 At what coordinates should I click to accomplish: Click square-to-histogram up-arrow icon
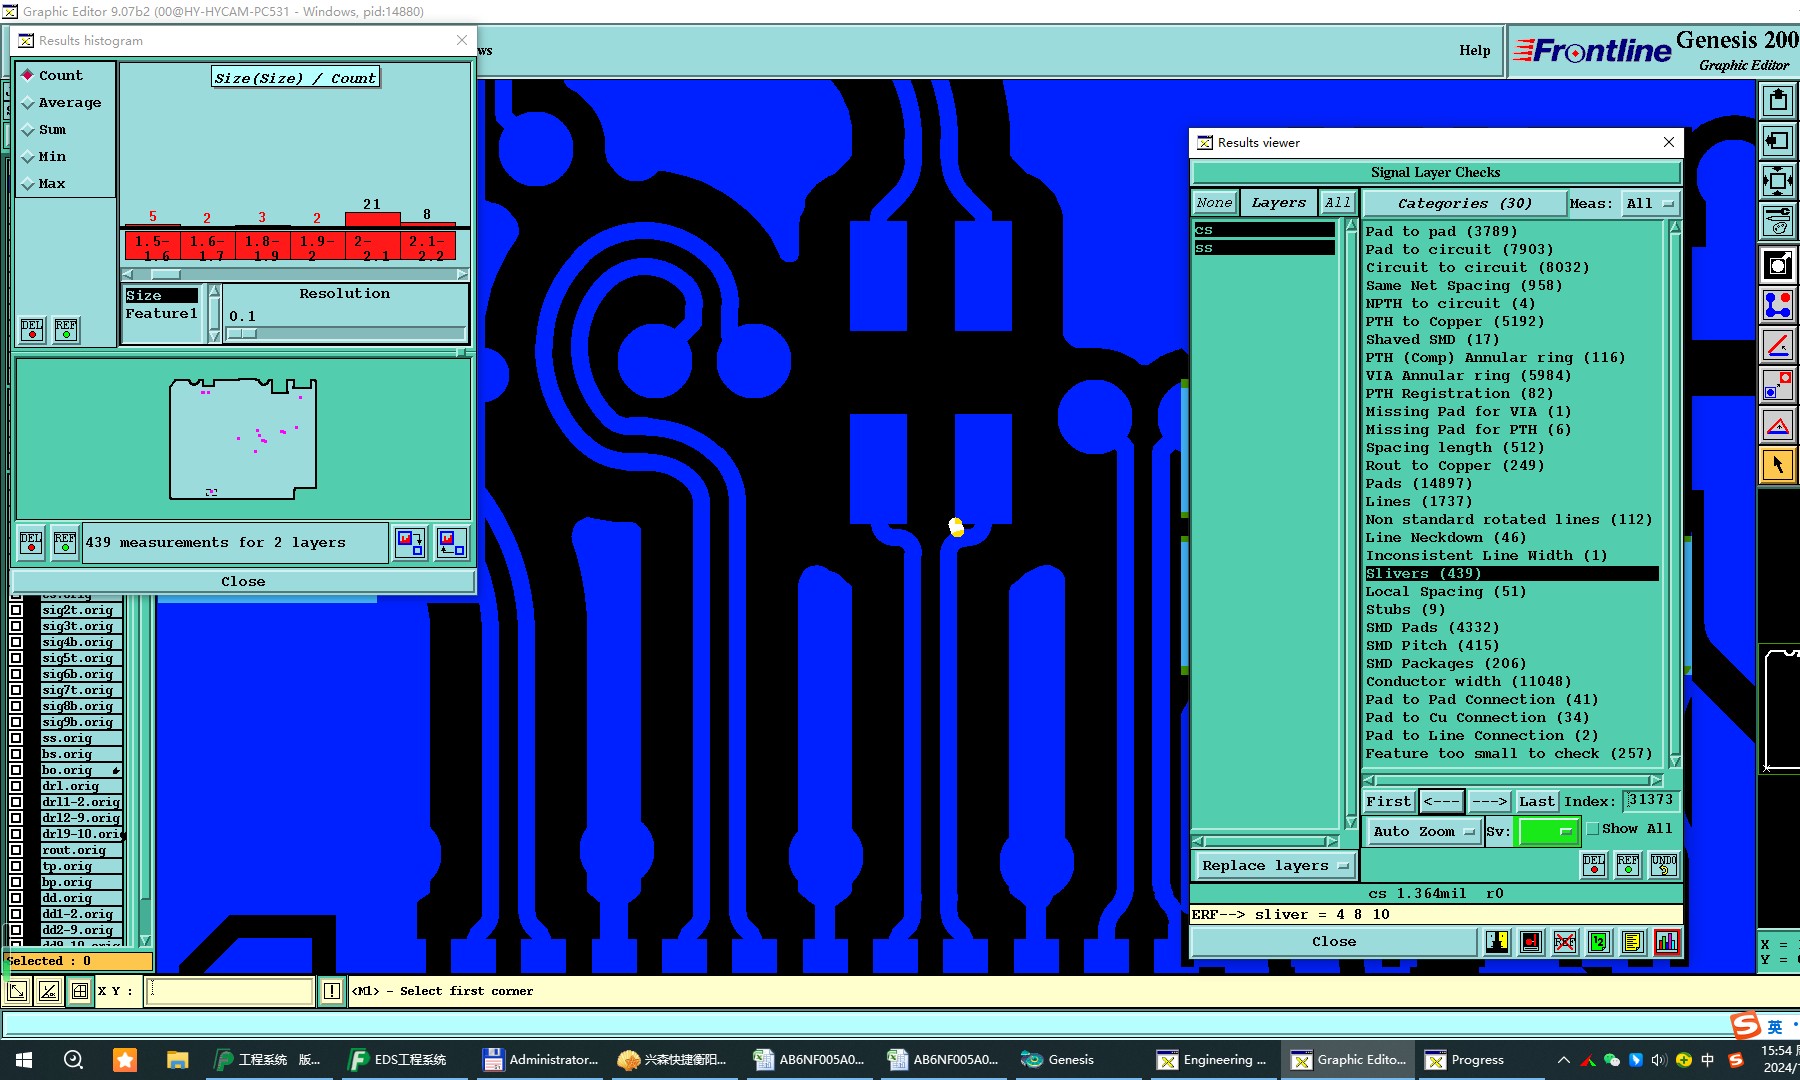pyautogui.click(x=451, y=543)
